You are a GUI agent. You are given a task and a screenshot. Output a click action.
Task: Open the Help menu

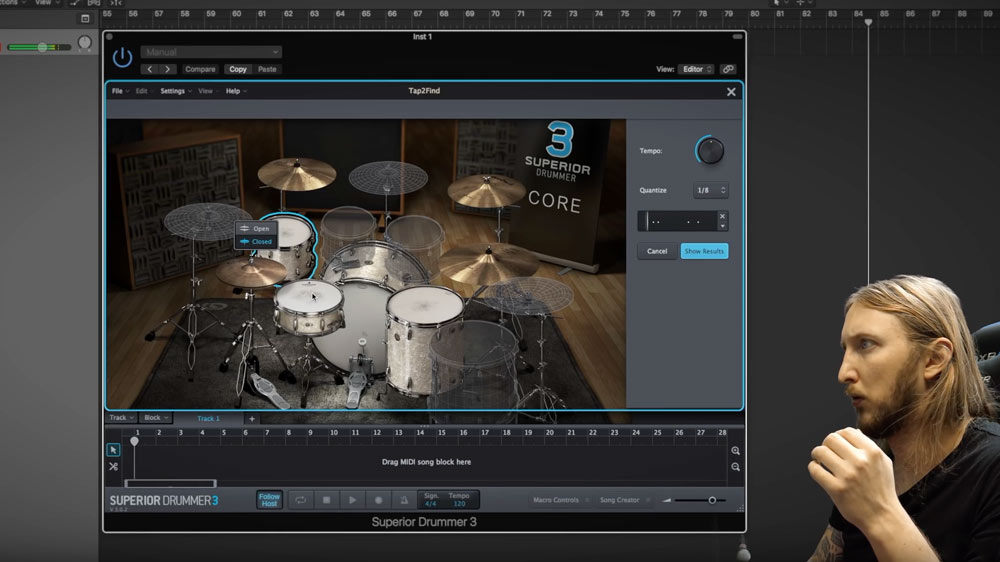tap(236, 91)
